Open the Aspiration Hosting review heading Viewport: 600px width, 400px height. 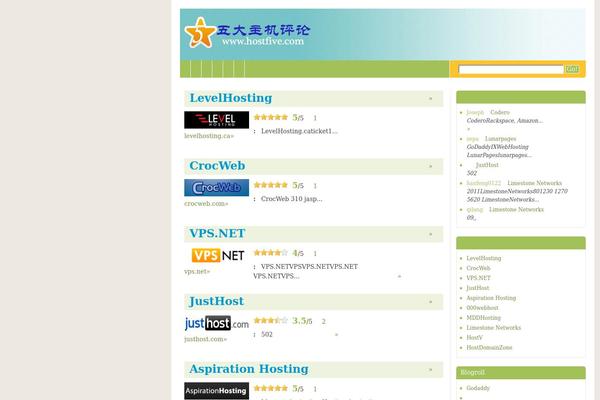tap(249, 369)
